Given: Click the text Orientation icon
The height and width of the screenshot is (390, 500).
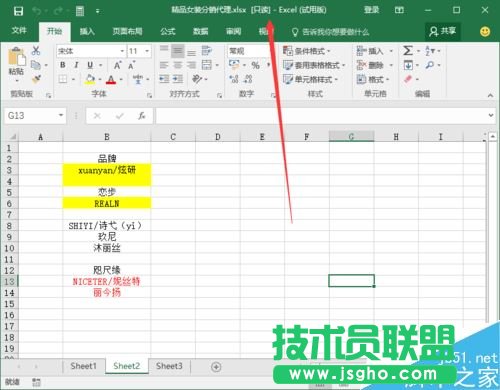Looking at the screenshot, I should 197,79.
